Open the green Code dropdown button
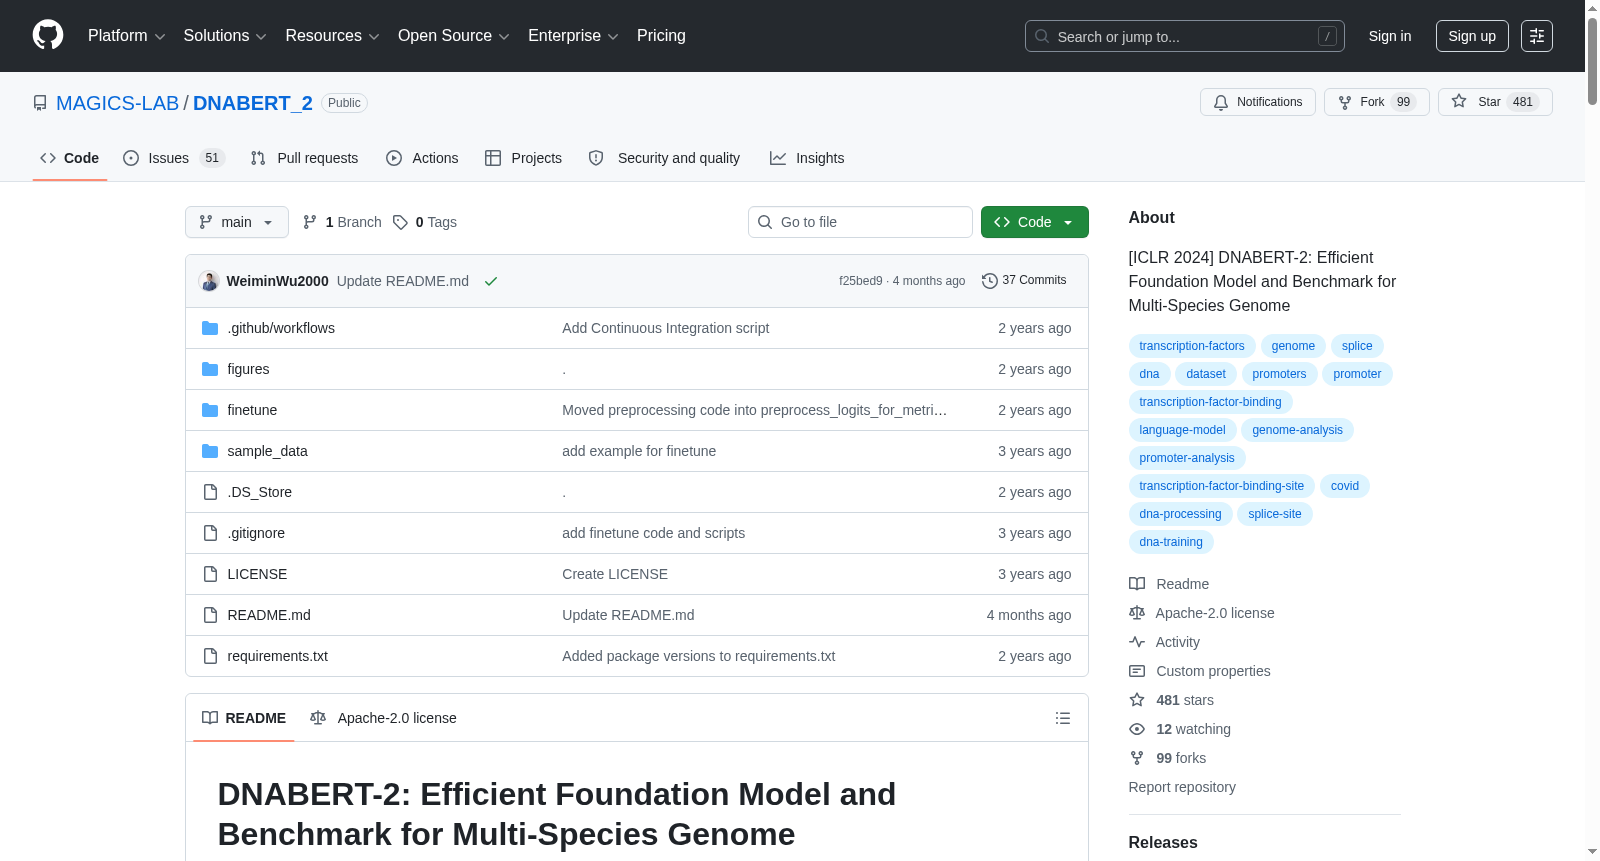 pos(1034,222)
